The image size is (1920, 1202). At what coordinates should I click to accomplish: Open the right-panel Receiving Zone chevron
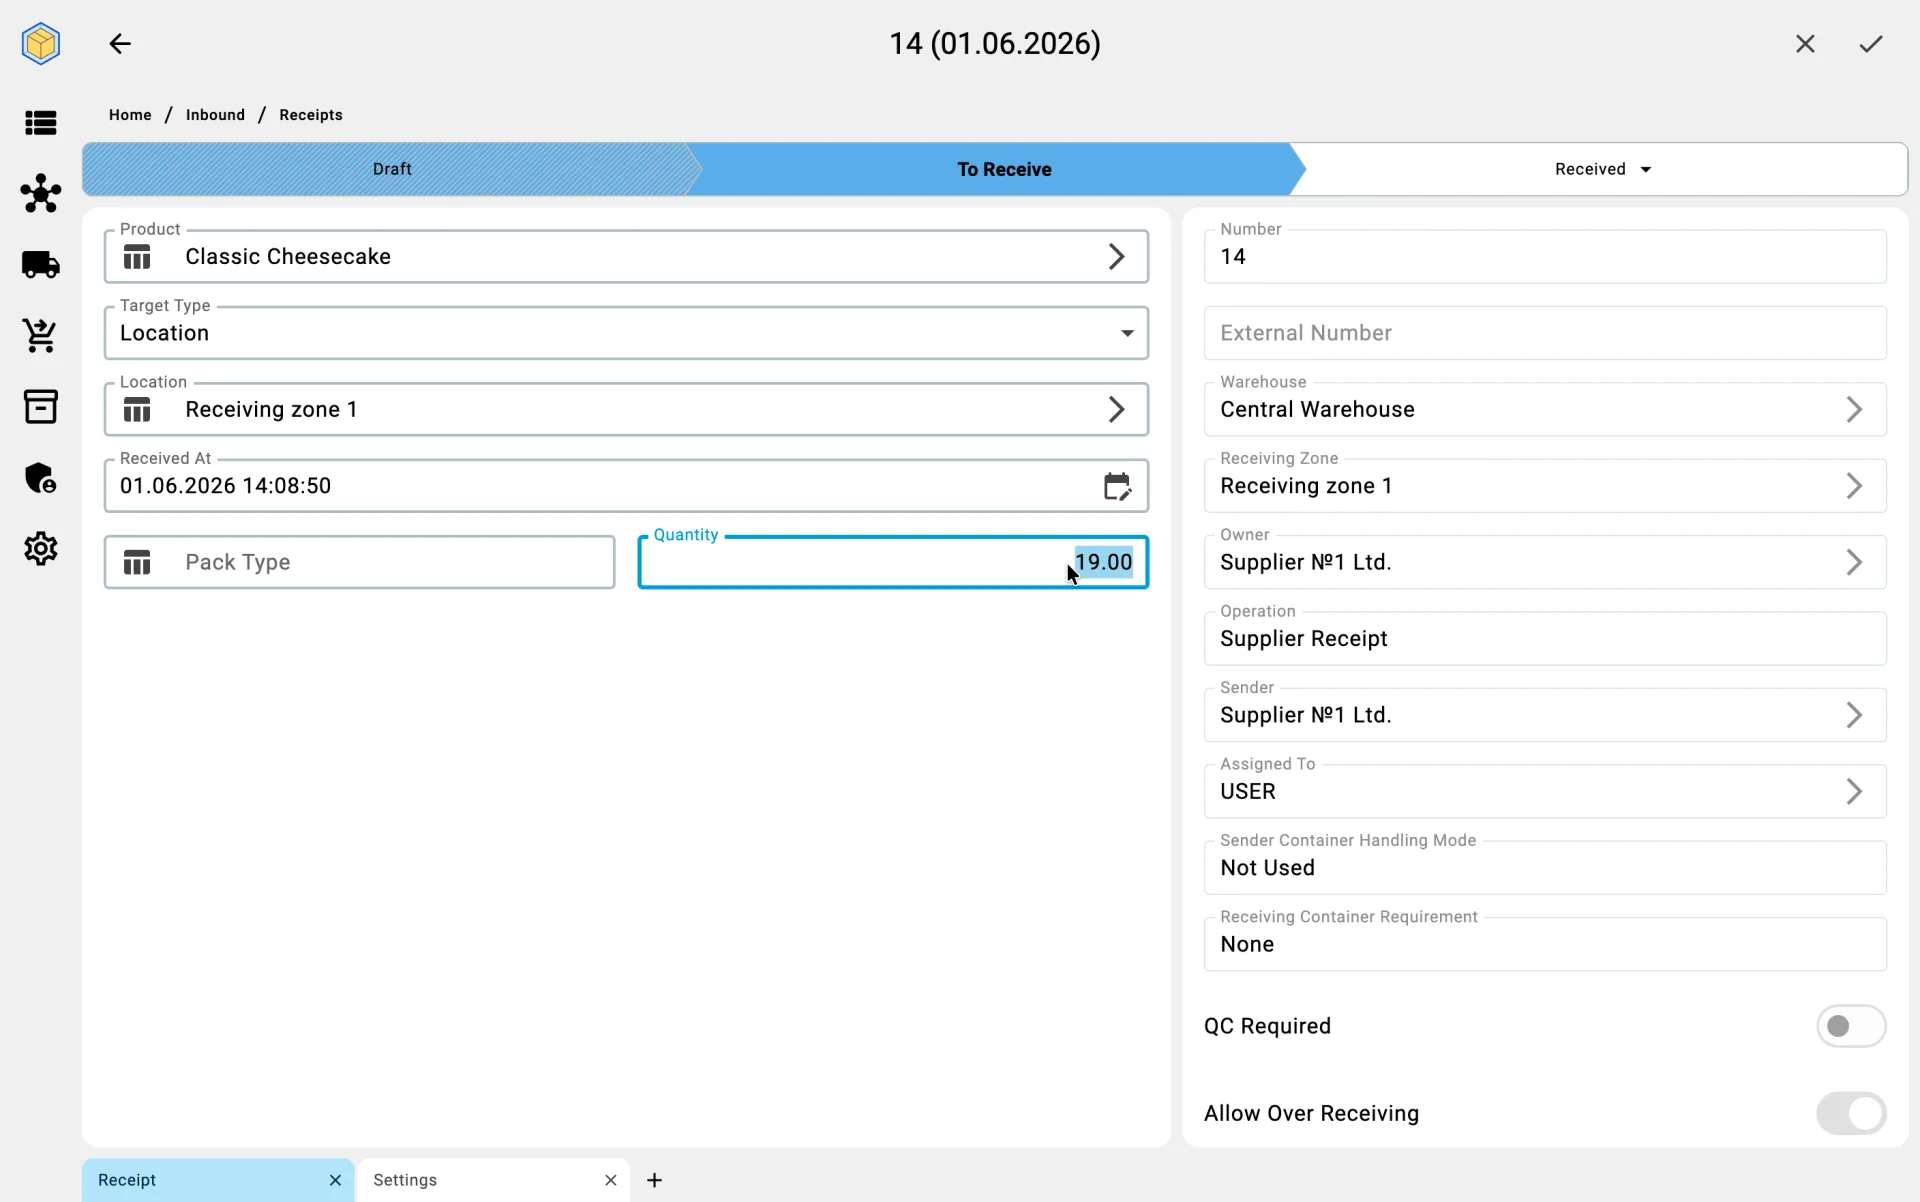pyautogui.click(x=1854, y=486)
